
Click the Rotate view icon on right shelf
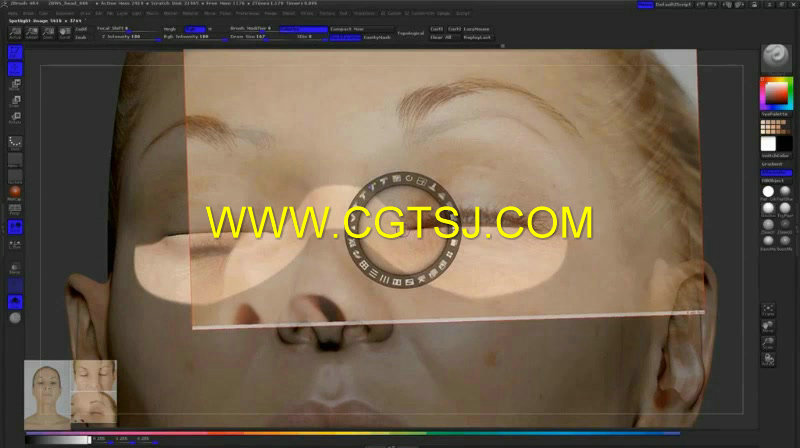768,359
